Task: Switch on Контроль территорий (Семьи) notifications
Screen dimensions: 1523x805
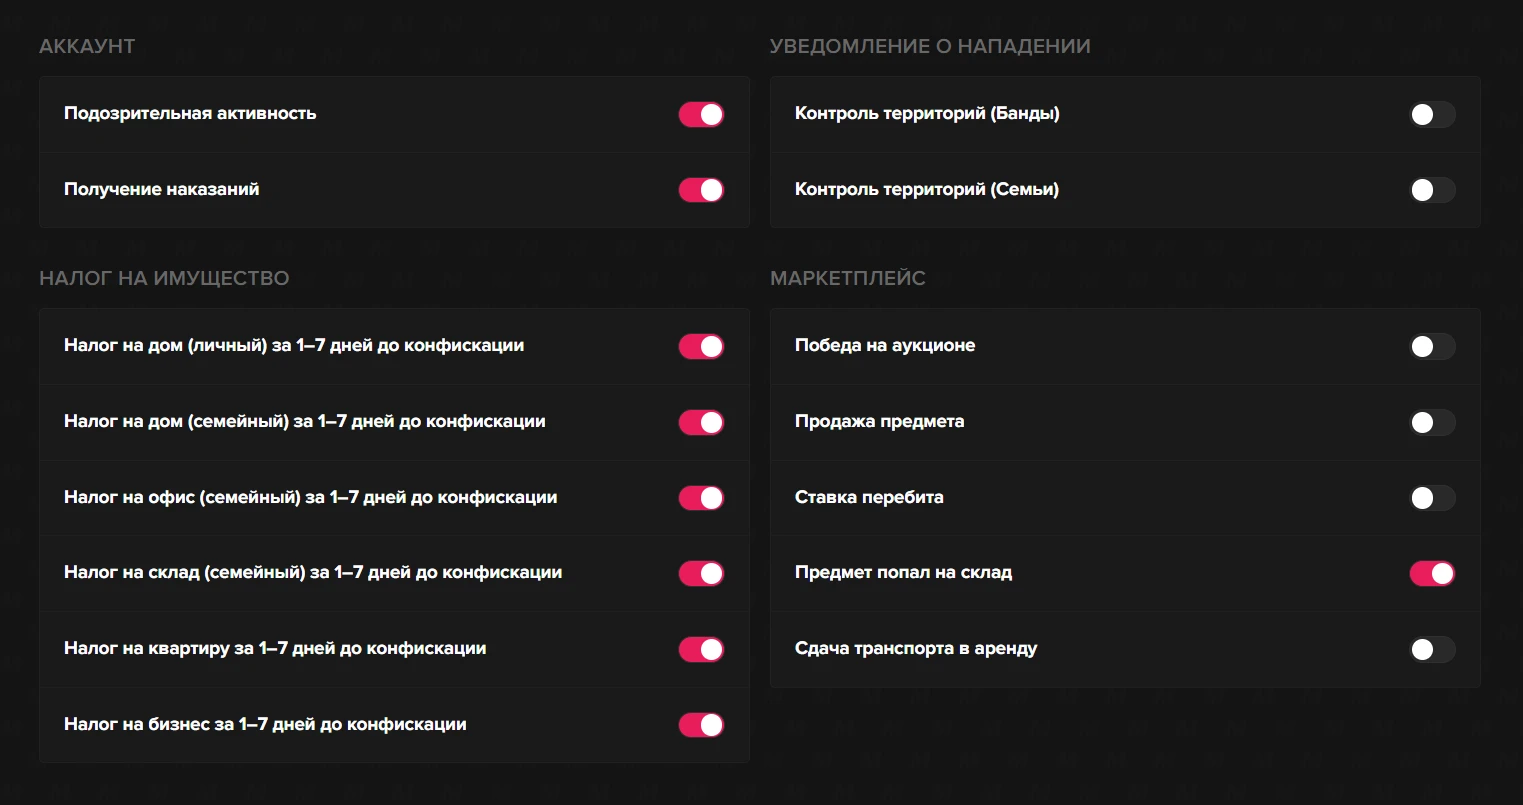Action: [1432, 190]
